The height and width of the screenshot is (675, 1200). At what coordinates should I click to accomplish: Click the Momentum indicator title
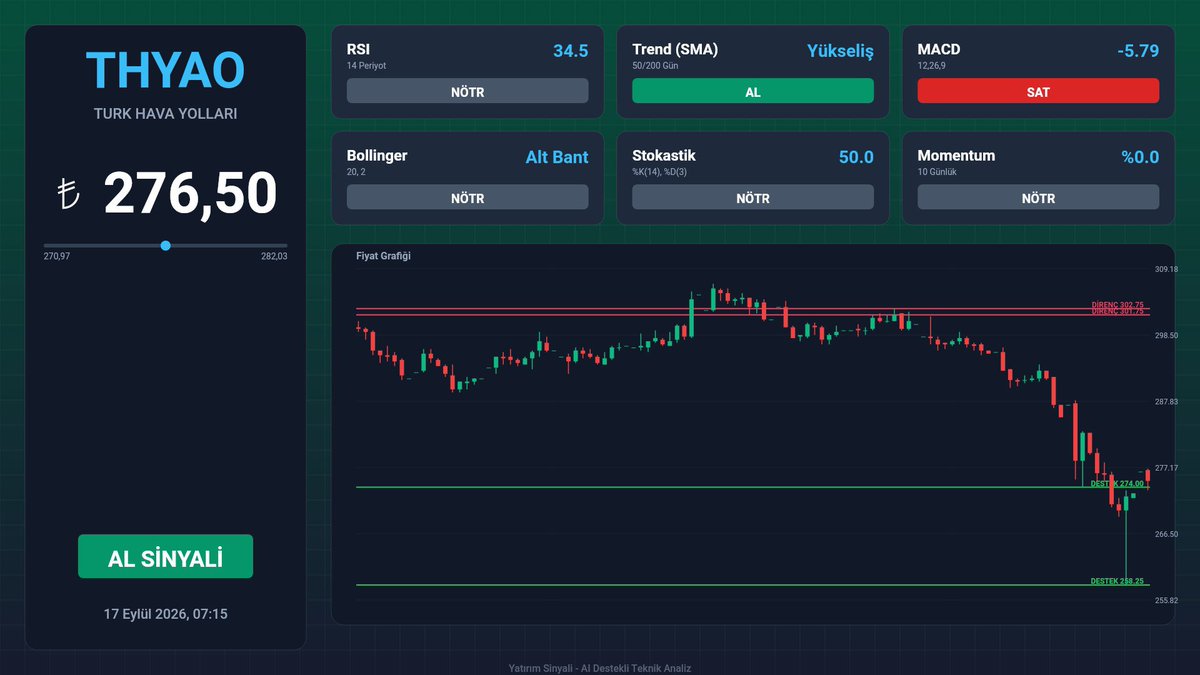point(956,156)
